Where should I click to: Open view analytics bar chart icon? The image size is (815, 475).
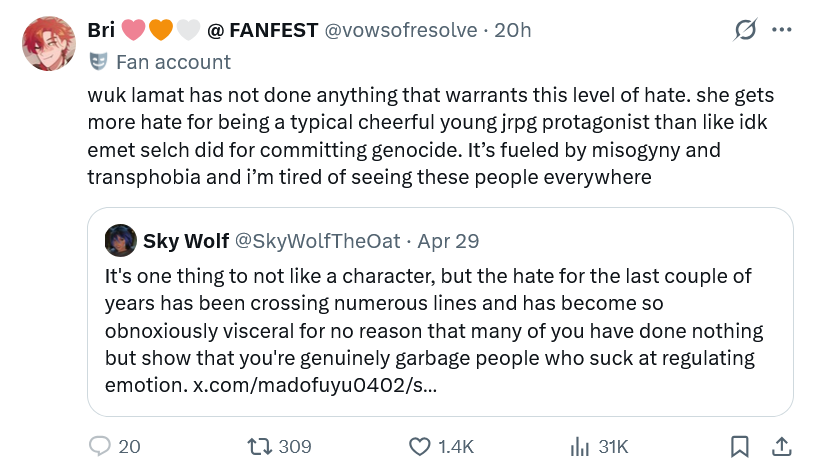(580, 446)
